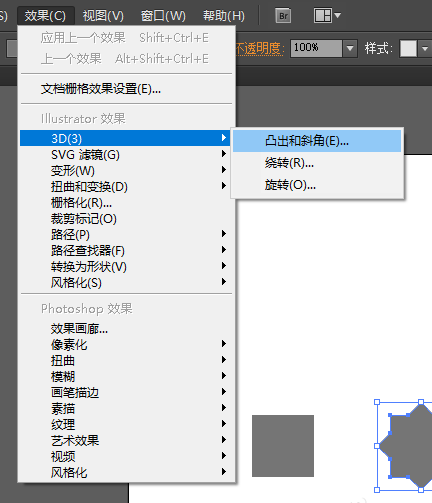Expand the 艺术效果 submenu

coord(125,440)
